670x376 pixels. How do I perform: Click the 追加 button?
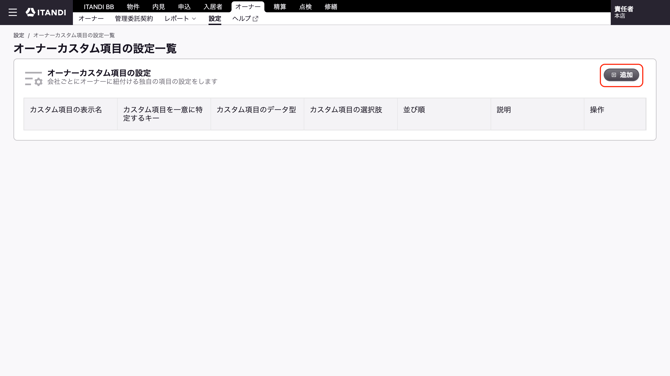point(621,75)
